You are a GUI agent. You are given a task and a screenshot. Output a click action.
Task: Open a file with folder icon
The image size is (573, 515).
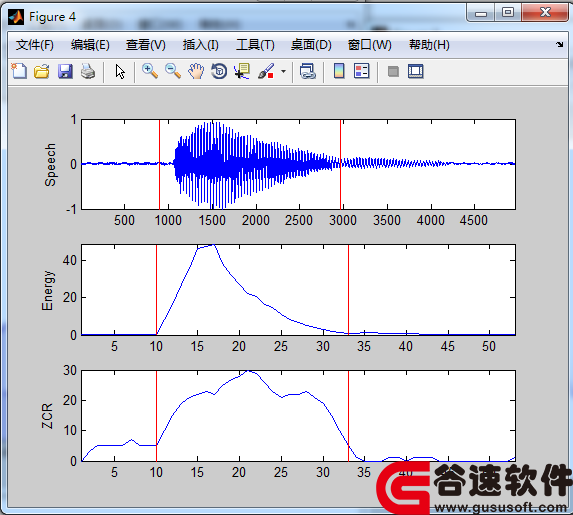click(x=42, y=71)
